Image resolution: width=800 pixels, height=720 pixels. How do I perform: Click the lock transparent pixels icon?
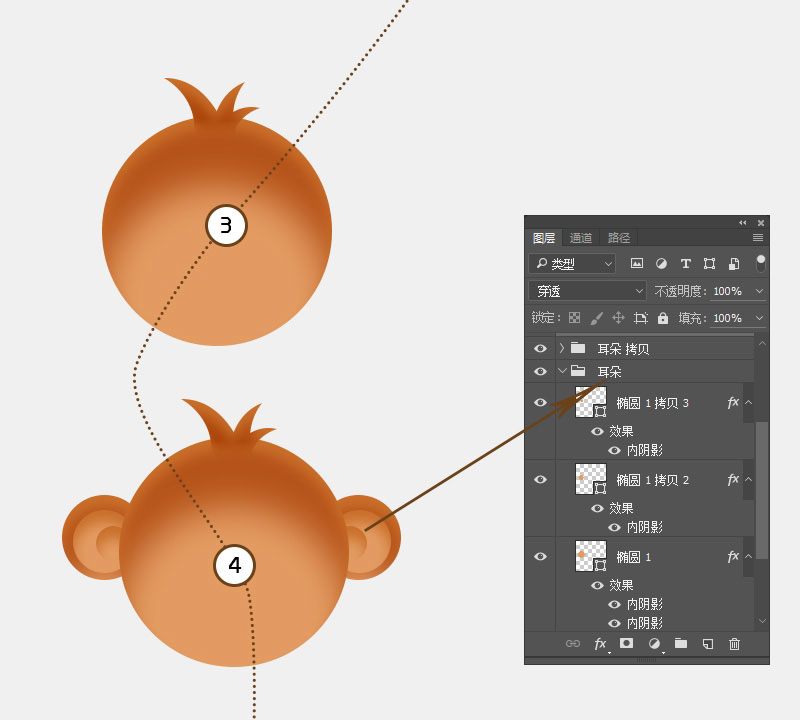point(574,318)
